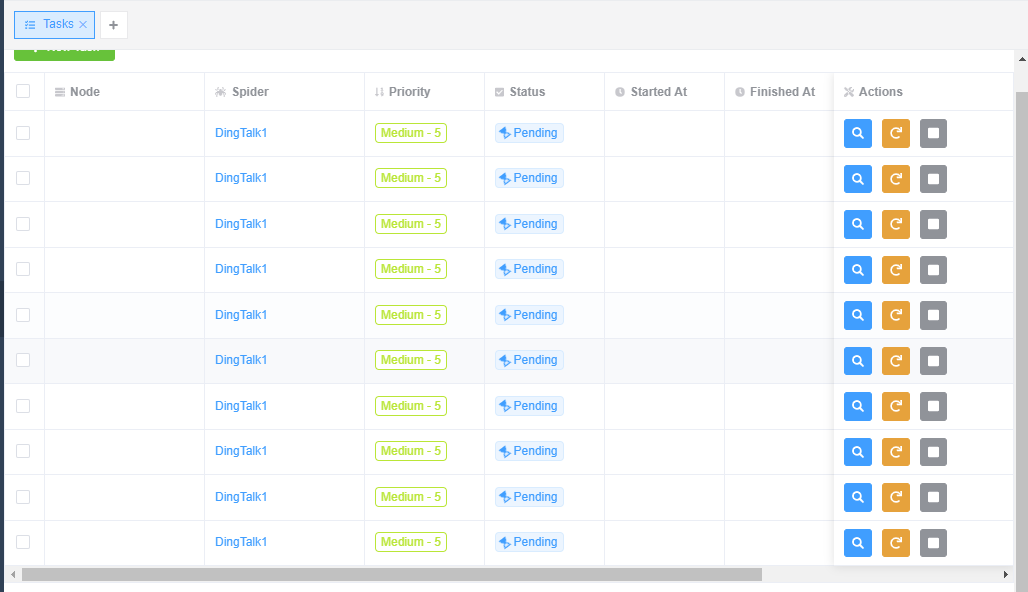Restart the task in the eighth row
The height and width of the screenshot is (592, 1028).
(896, 452)
